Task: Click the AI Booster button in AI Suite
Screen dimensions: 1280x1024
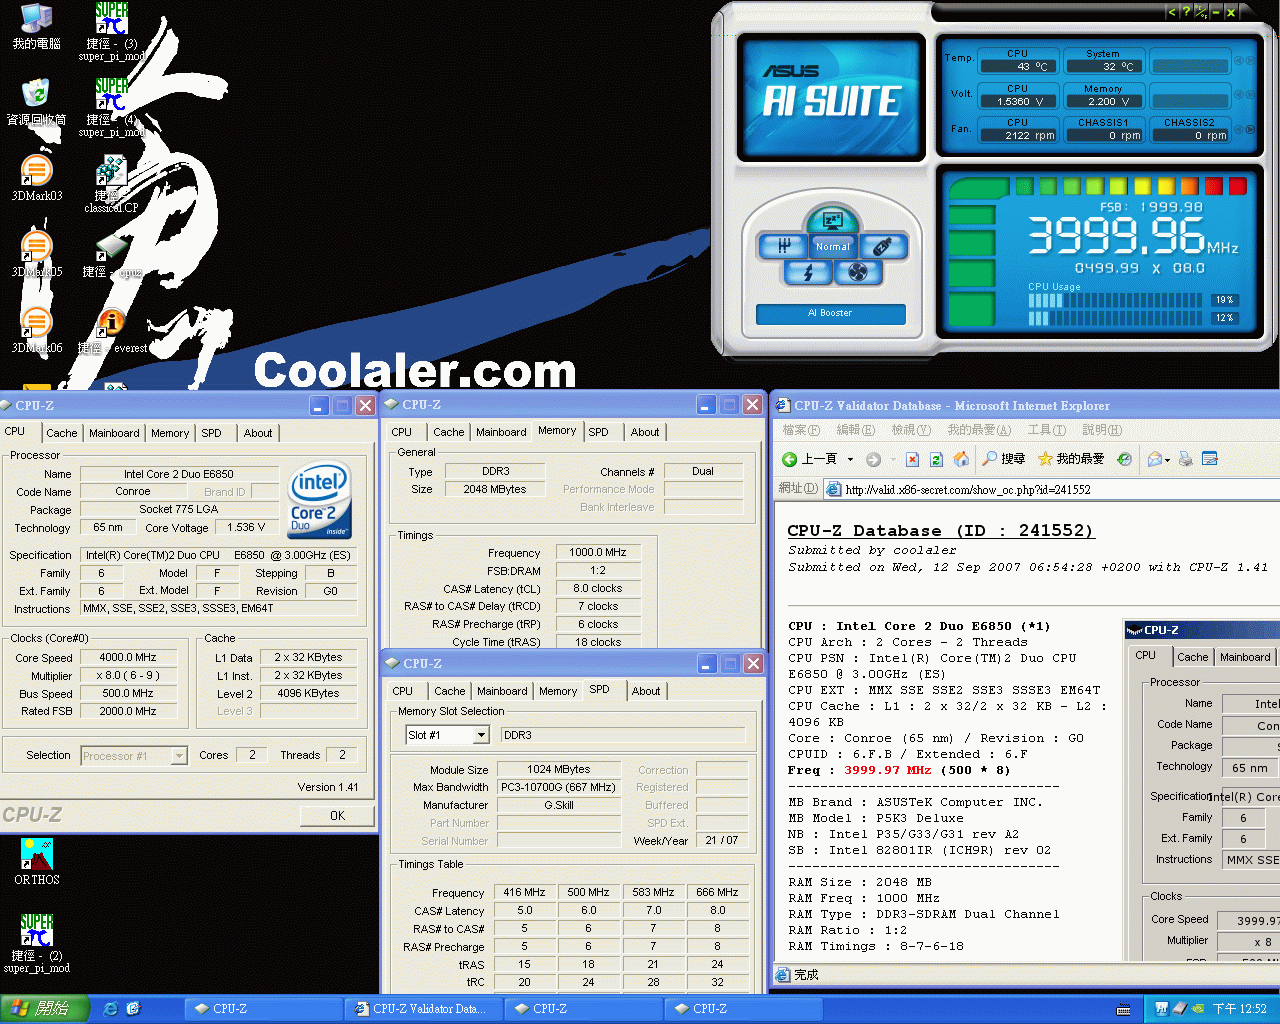Action: (831, 313)
